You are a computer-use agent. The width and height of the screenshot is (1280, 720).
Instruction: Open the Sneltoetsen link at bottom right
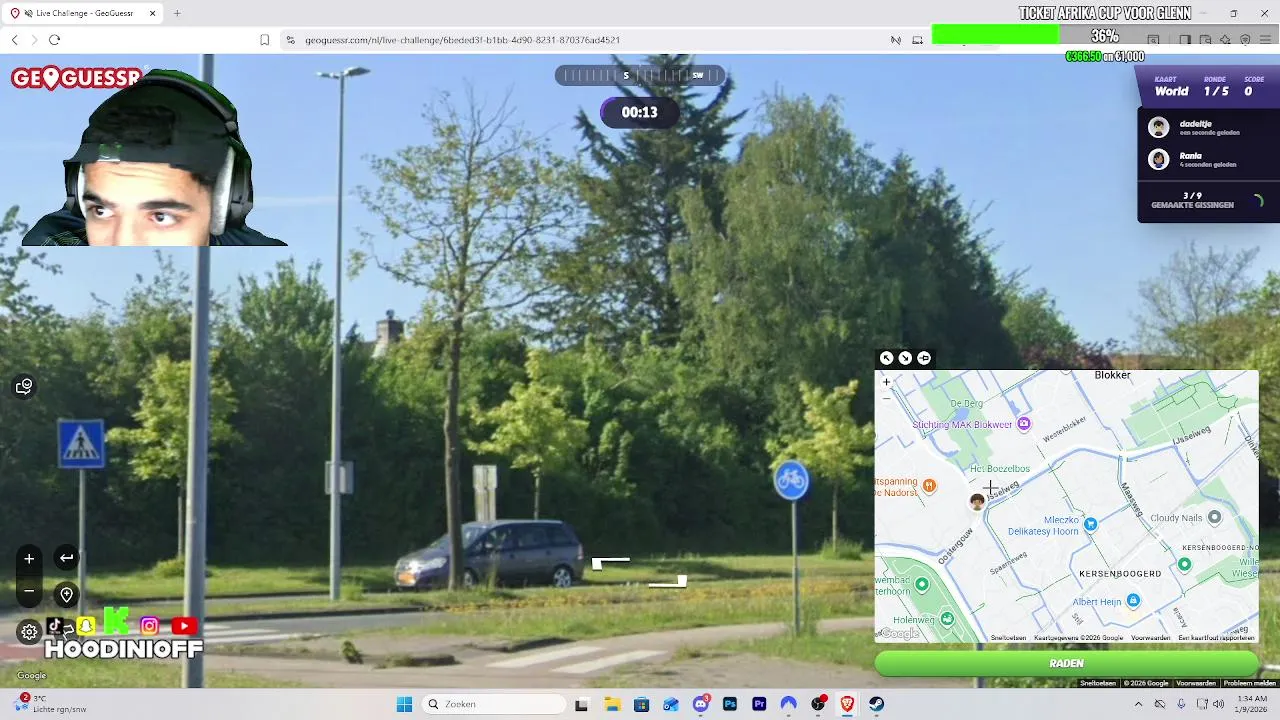(x=1098, y=683)
